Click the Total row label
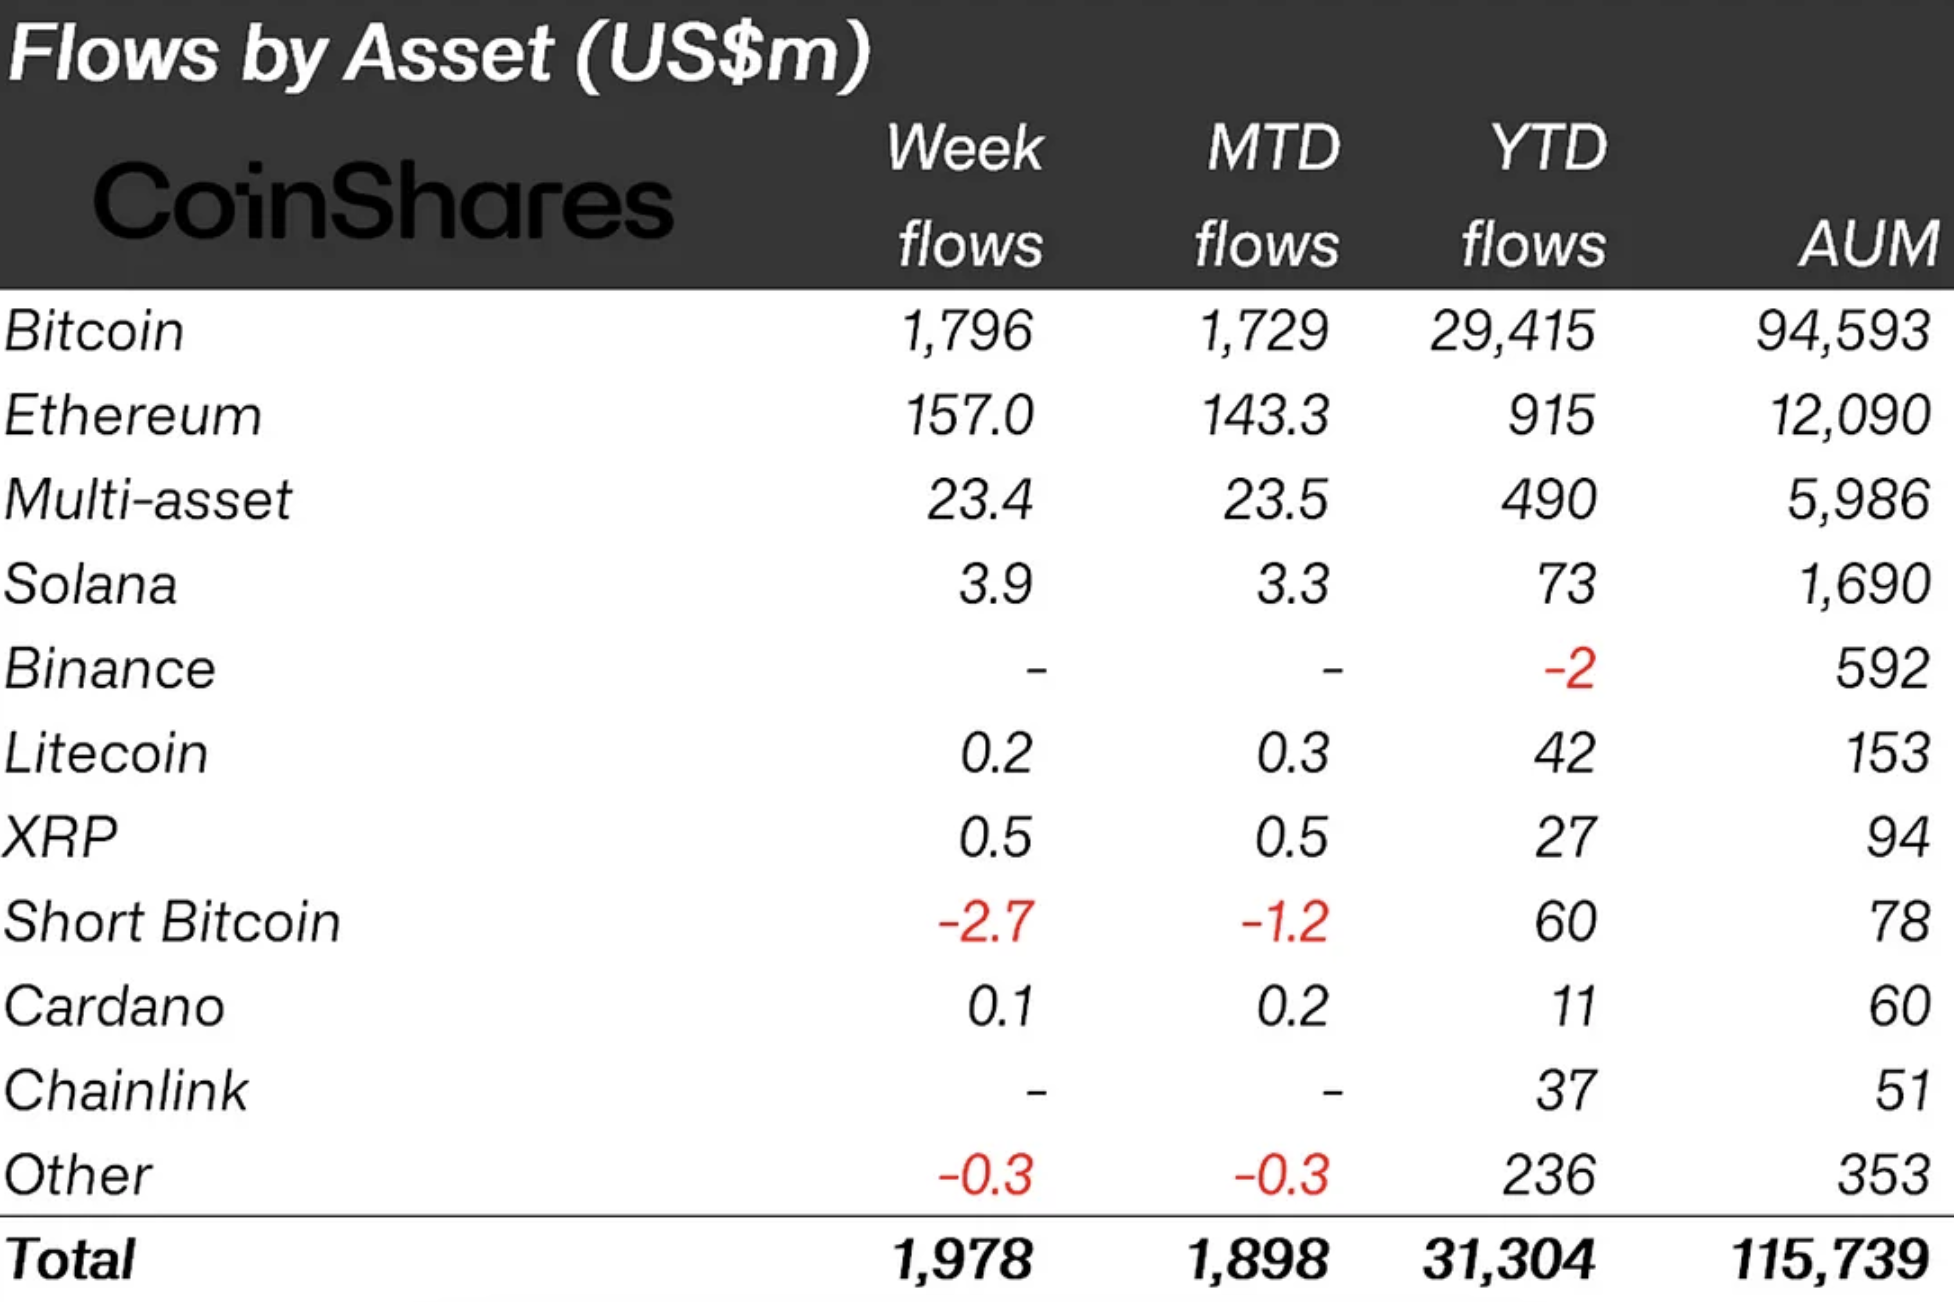 coord(70,1259)
